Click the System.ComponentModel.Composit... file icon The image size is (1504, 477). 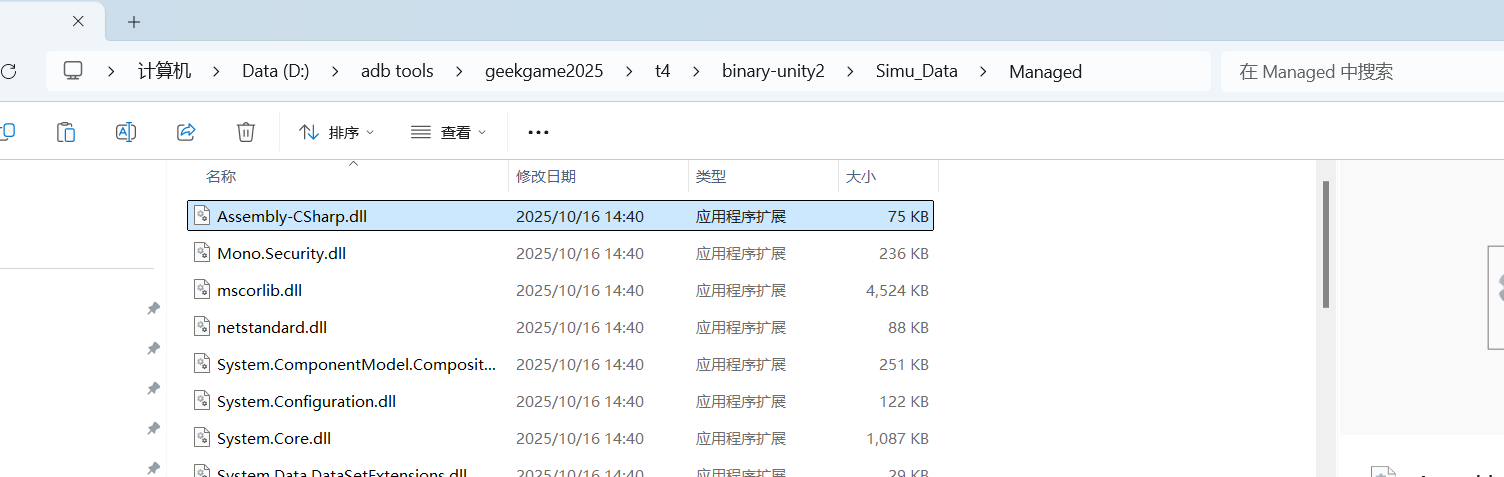pyautogui.click(x=201, y=364)
